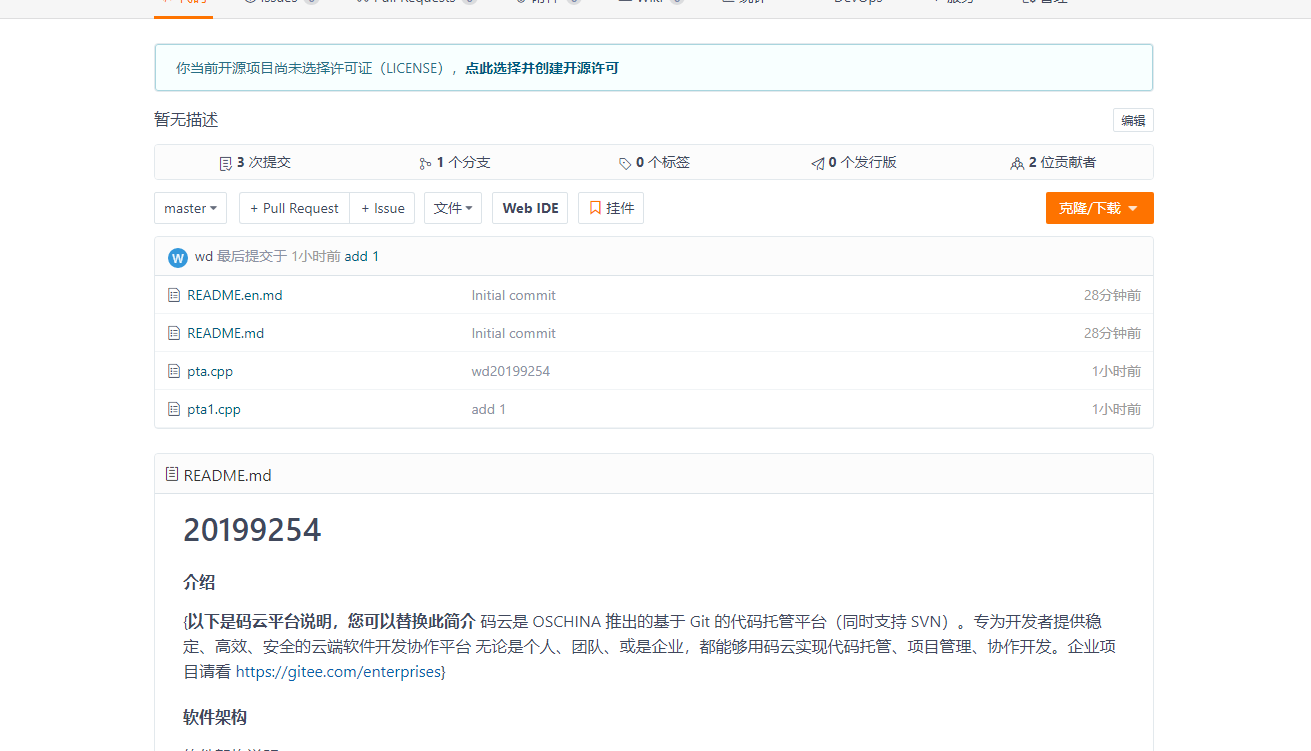This screenshot has height=751, width=1311.
Task: Open the README.md file in the file list
Action: point(226,333)
